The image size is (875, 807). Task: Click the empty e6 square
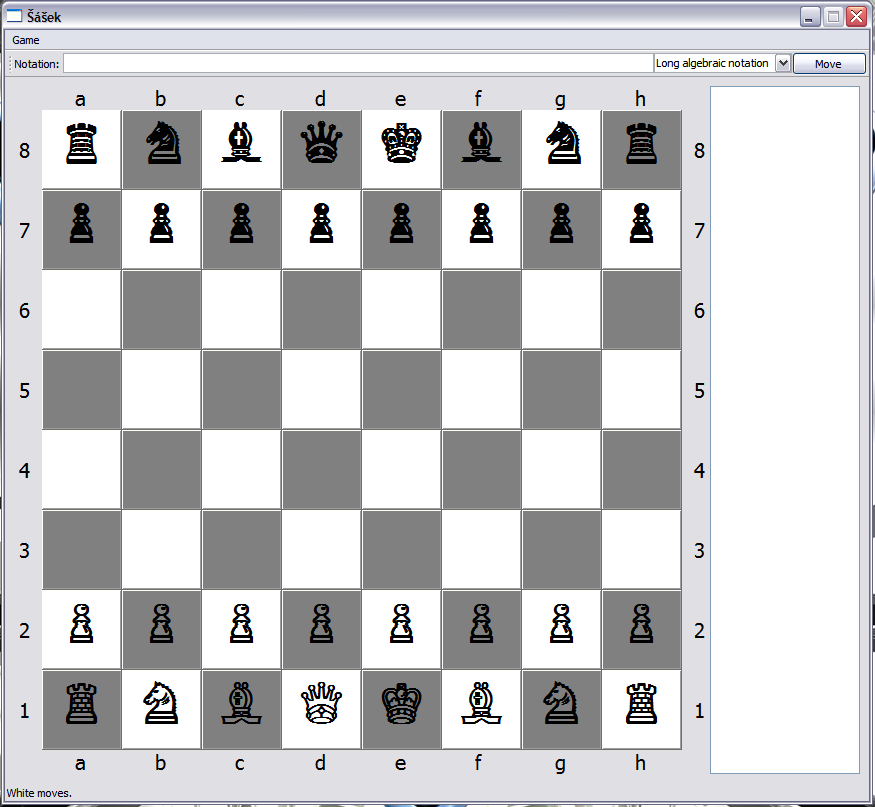401,310
